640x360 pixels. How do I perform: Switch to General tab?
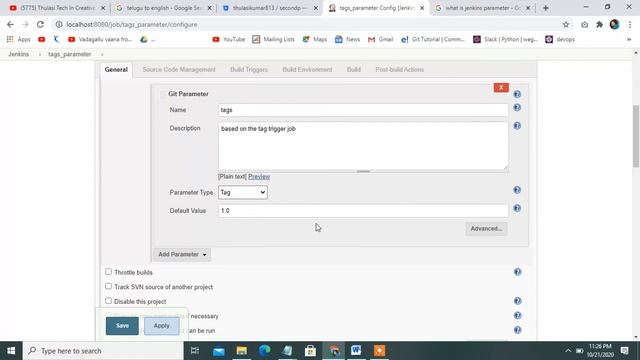coord(116,69)
